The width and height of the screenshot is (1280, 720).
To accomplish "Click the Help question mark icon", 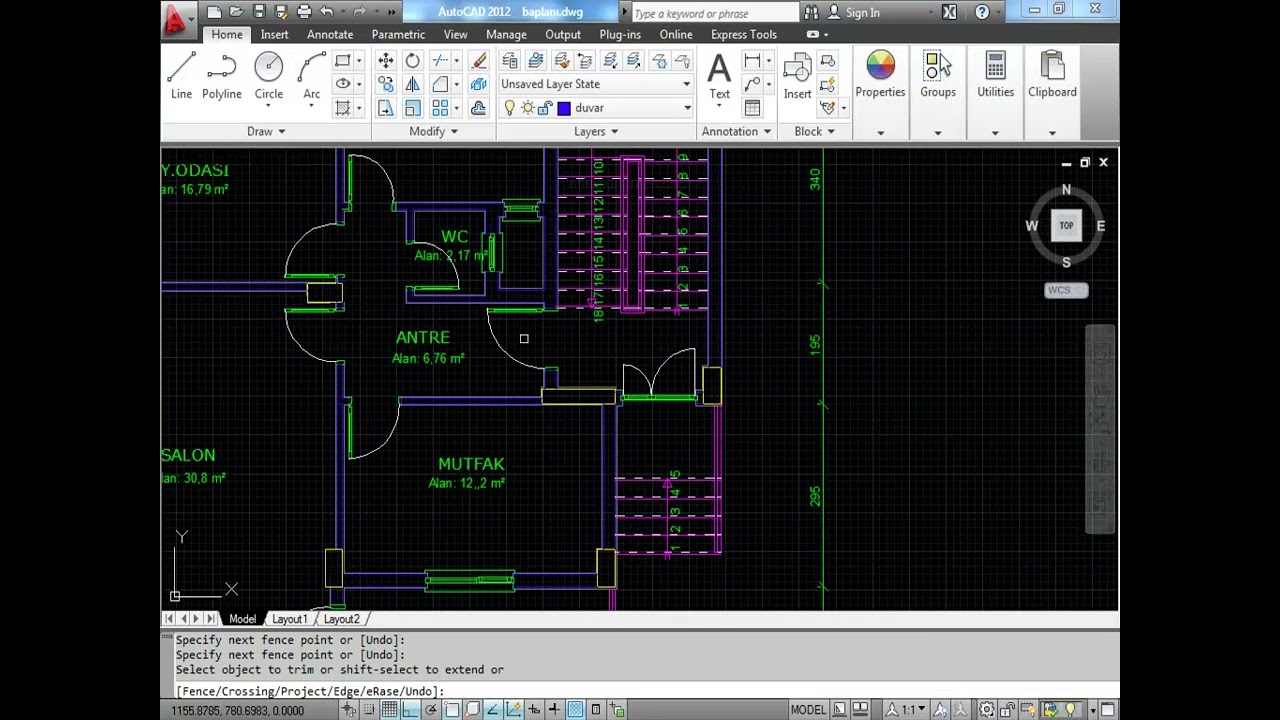I will [982, 12].
